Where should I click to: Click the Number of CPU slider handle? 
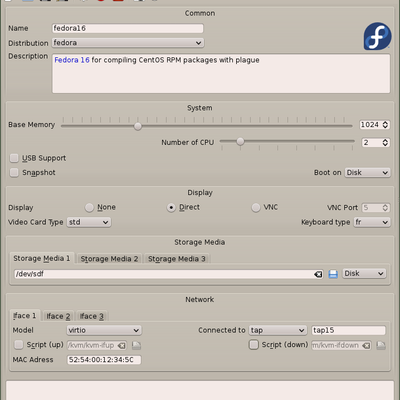click(240, 142)
